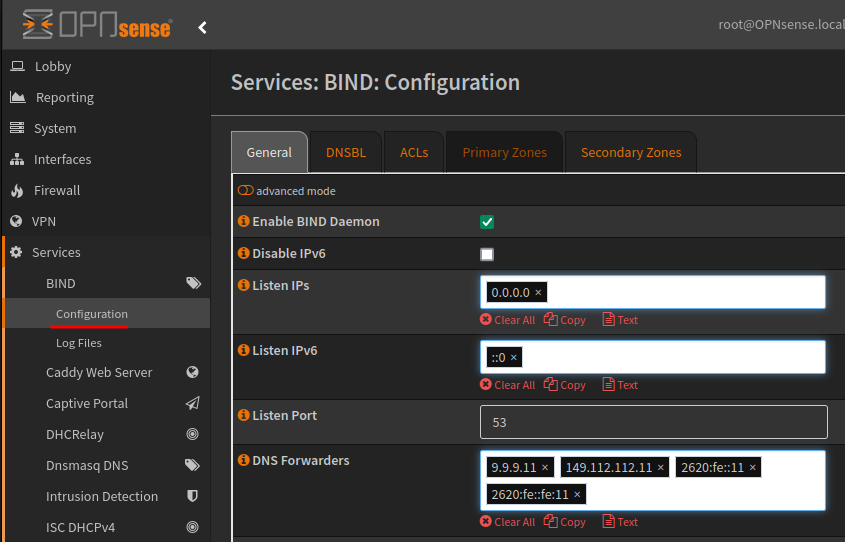Image resolution: width=845 pixels, height=542 pixels.
Task: Remove the 0.0.0.0 listen IP tag
Action: point(538,293)
